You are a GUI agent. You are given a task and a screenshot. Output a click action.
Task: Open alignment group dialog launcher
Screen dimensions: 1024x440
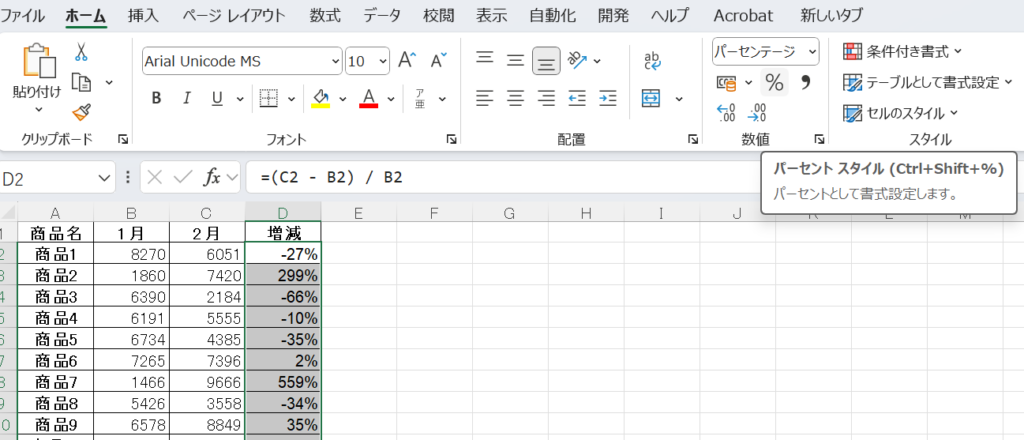click(x=692, y=139)
